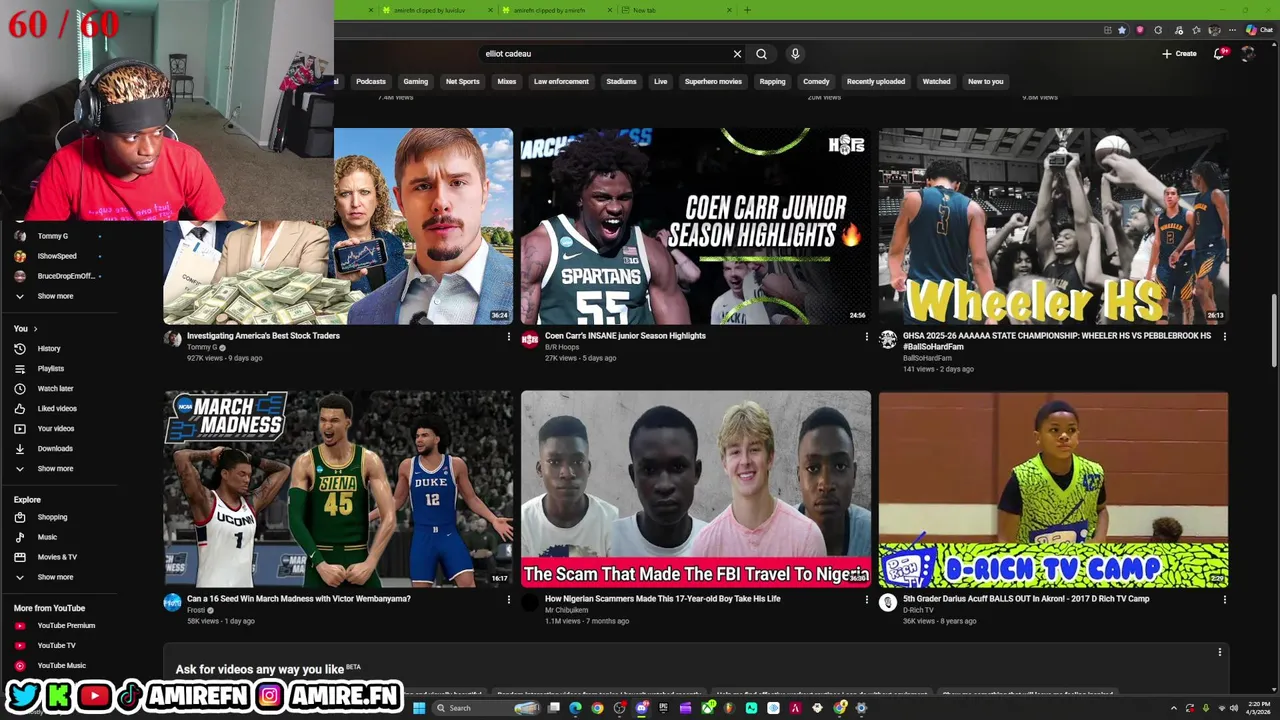Select the Net Sports filter chip
Image resolution: width=1280 pixels, height=720 pixels.
[462, 82]
